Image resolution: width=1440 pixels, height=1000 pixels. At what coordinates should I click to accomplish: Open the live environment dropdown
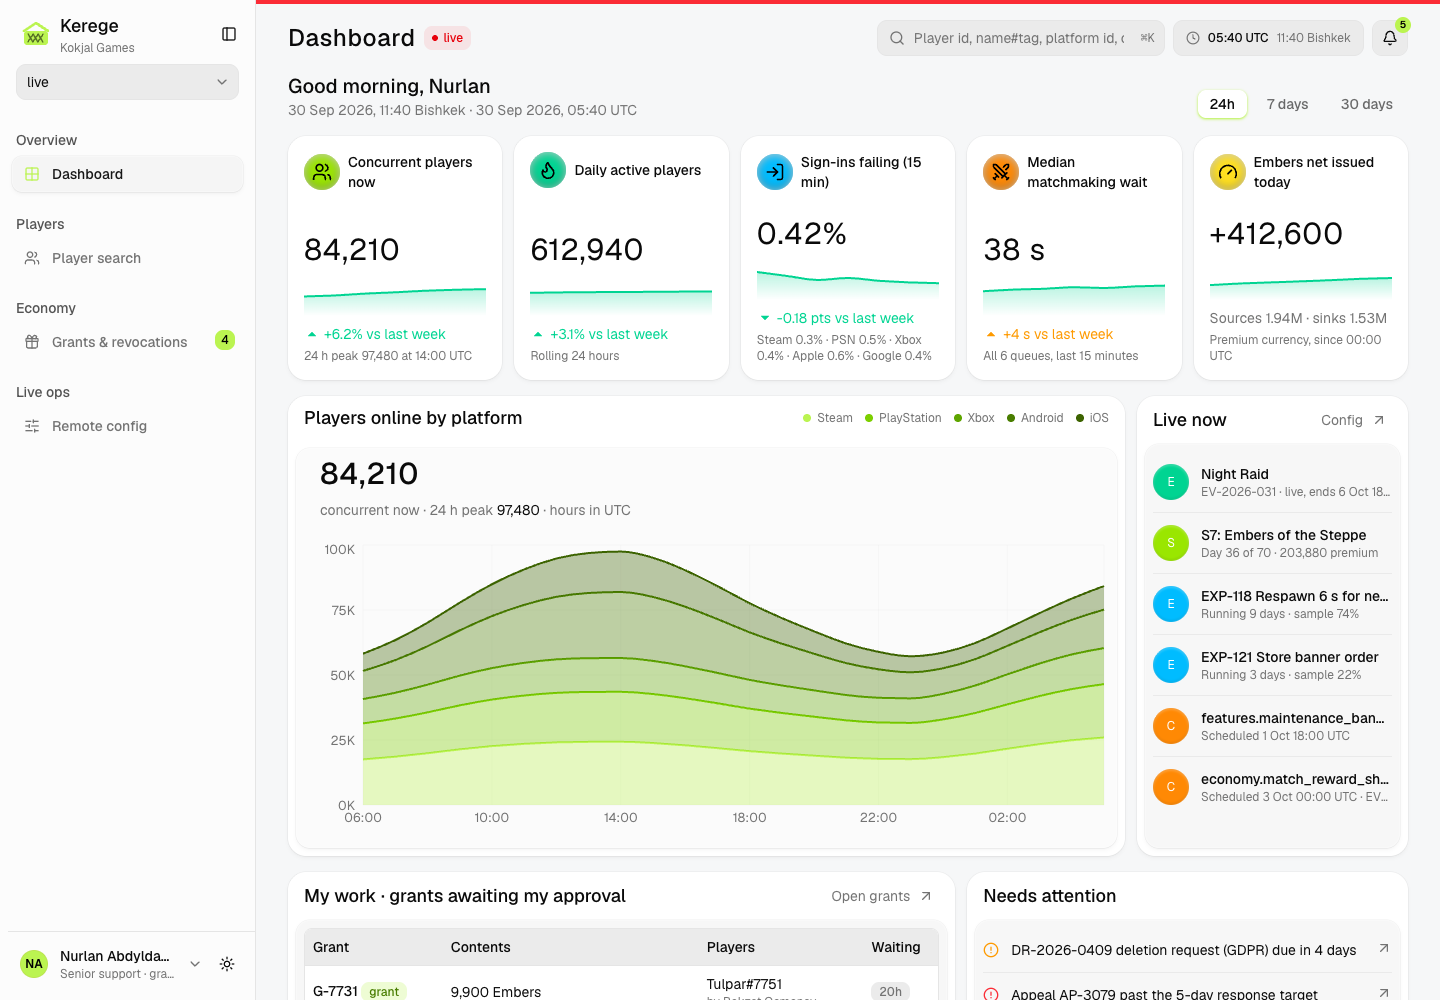(128, 82)
